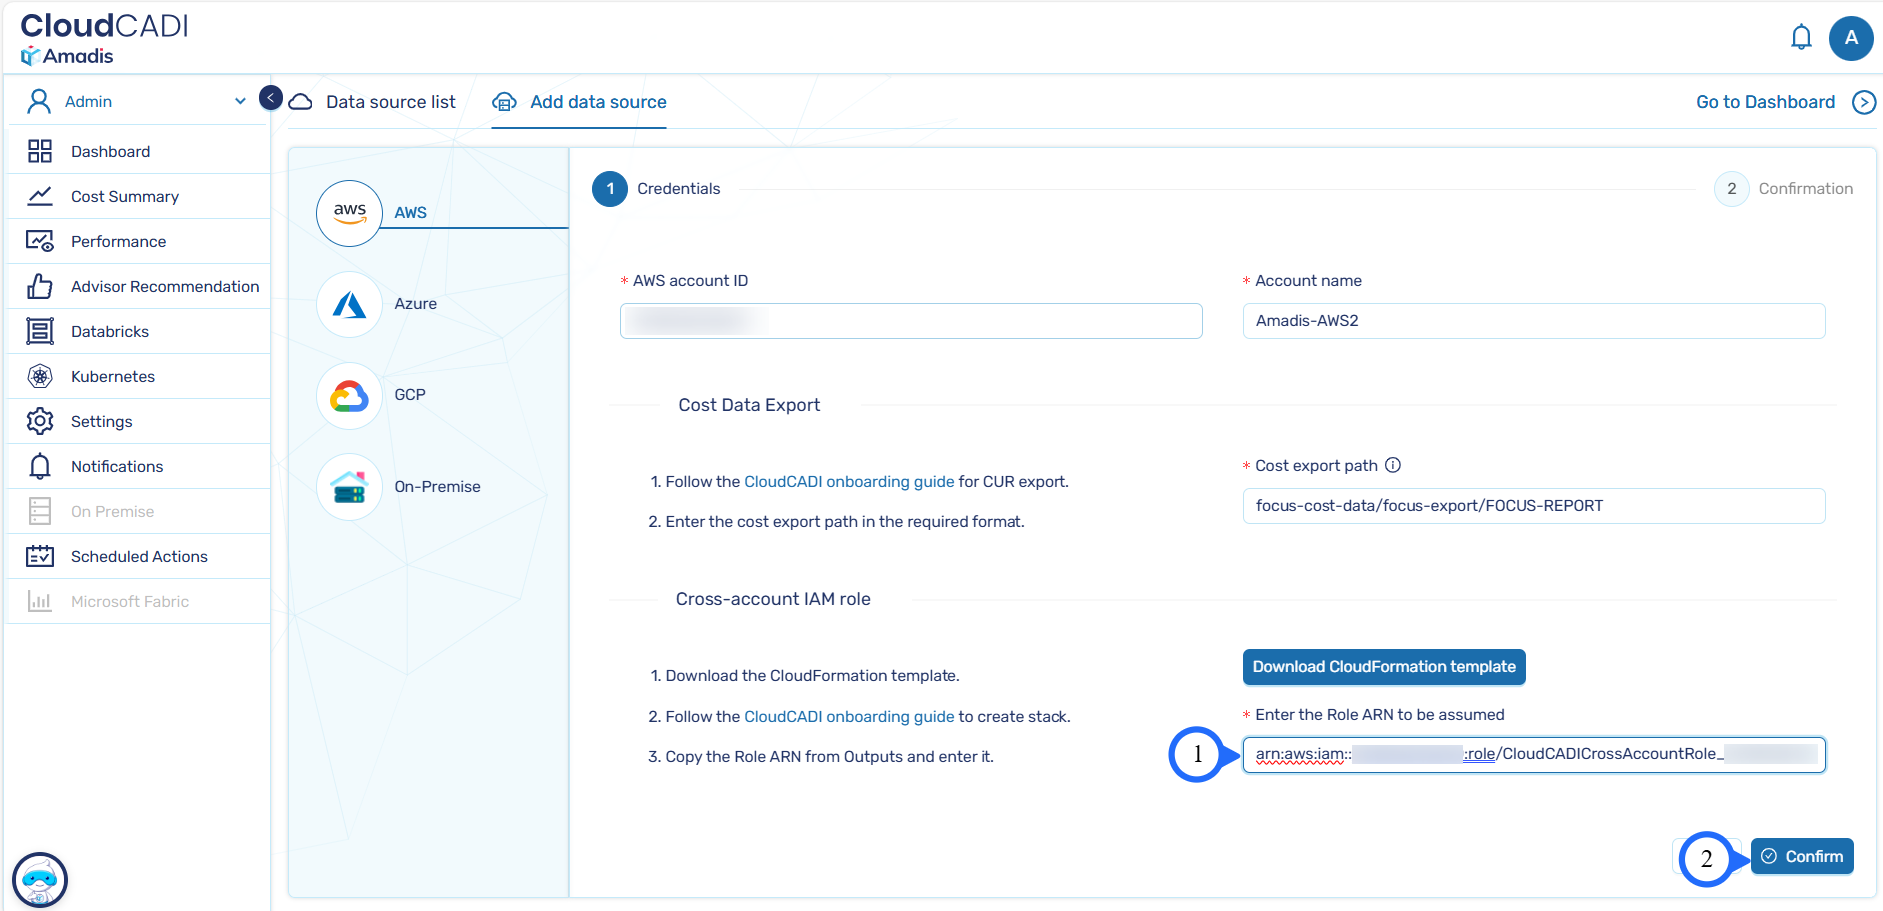Viewport: 1883px width, 911px height.
Task: Expand the Admin role dropdown
Action: tap(239, 101)
